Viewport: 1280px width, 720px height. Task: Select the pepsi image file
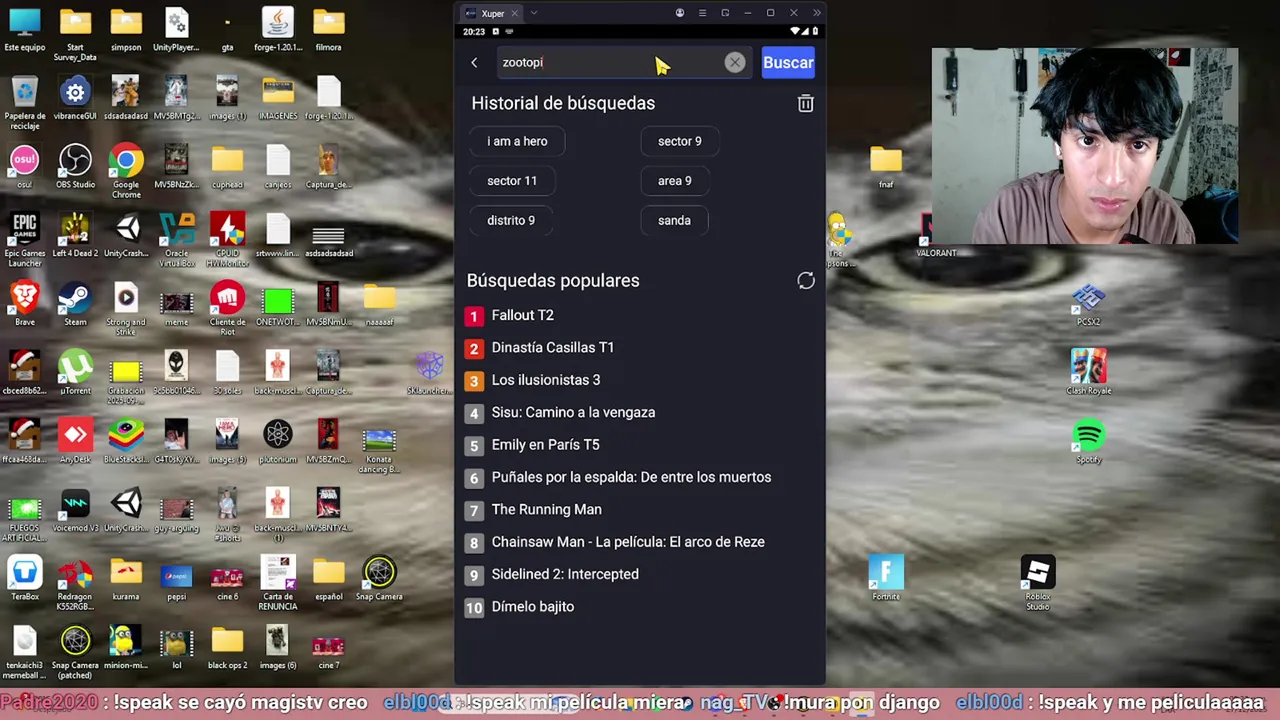177,579
